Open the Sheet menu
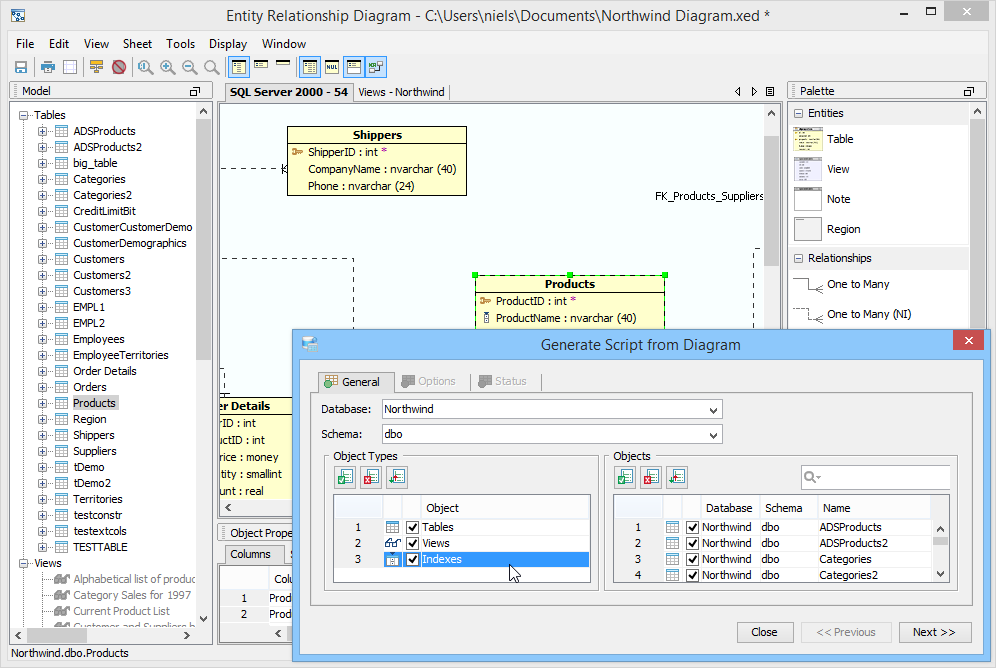 click(x=137, y=44)
